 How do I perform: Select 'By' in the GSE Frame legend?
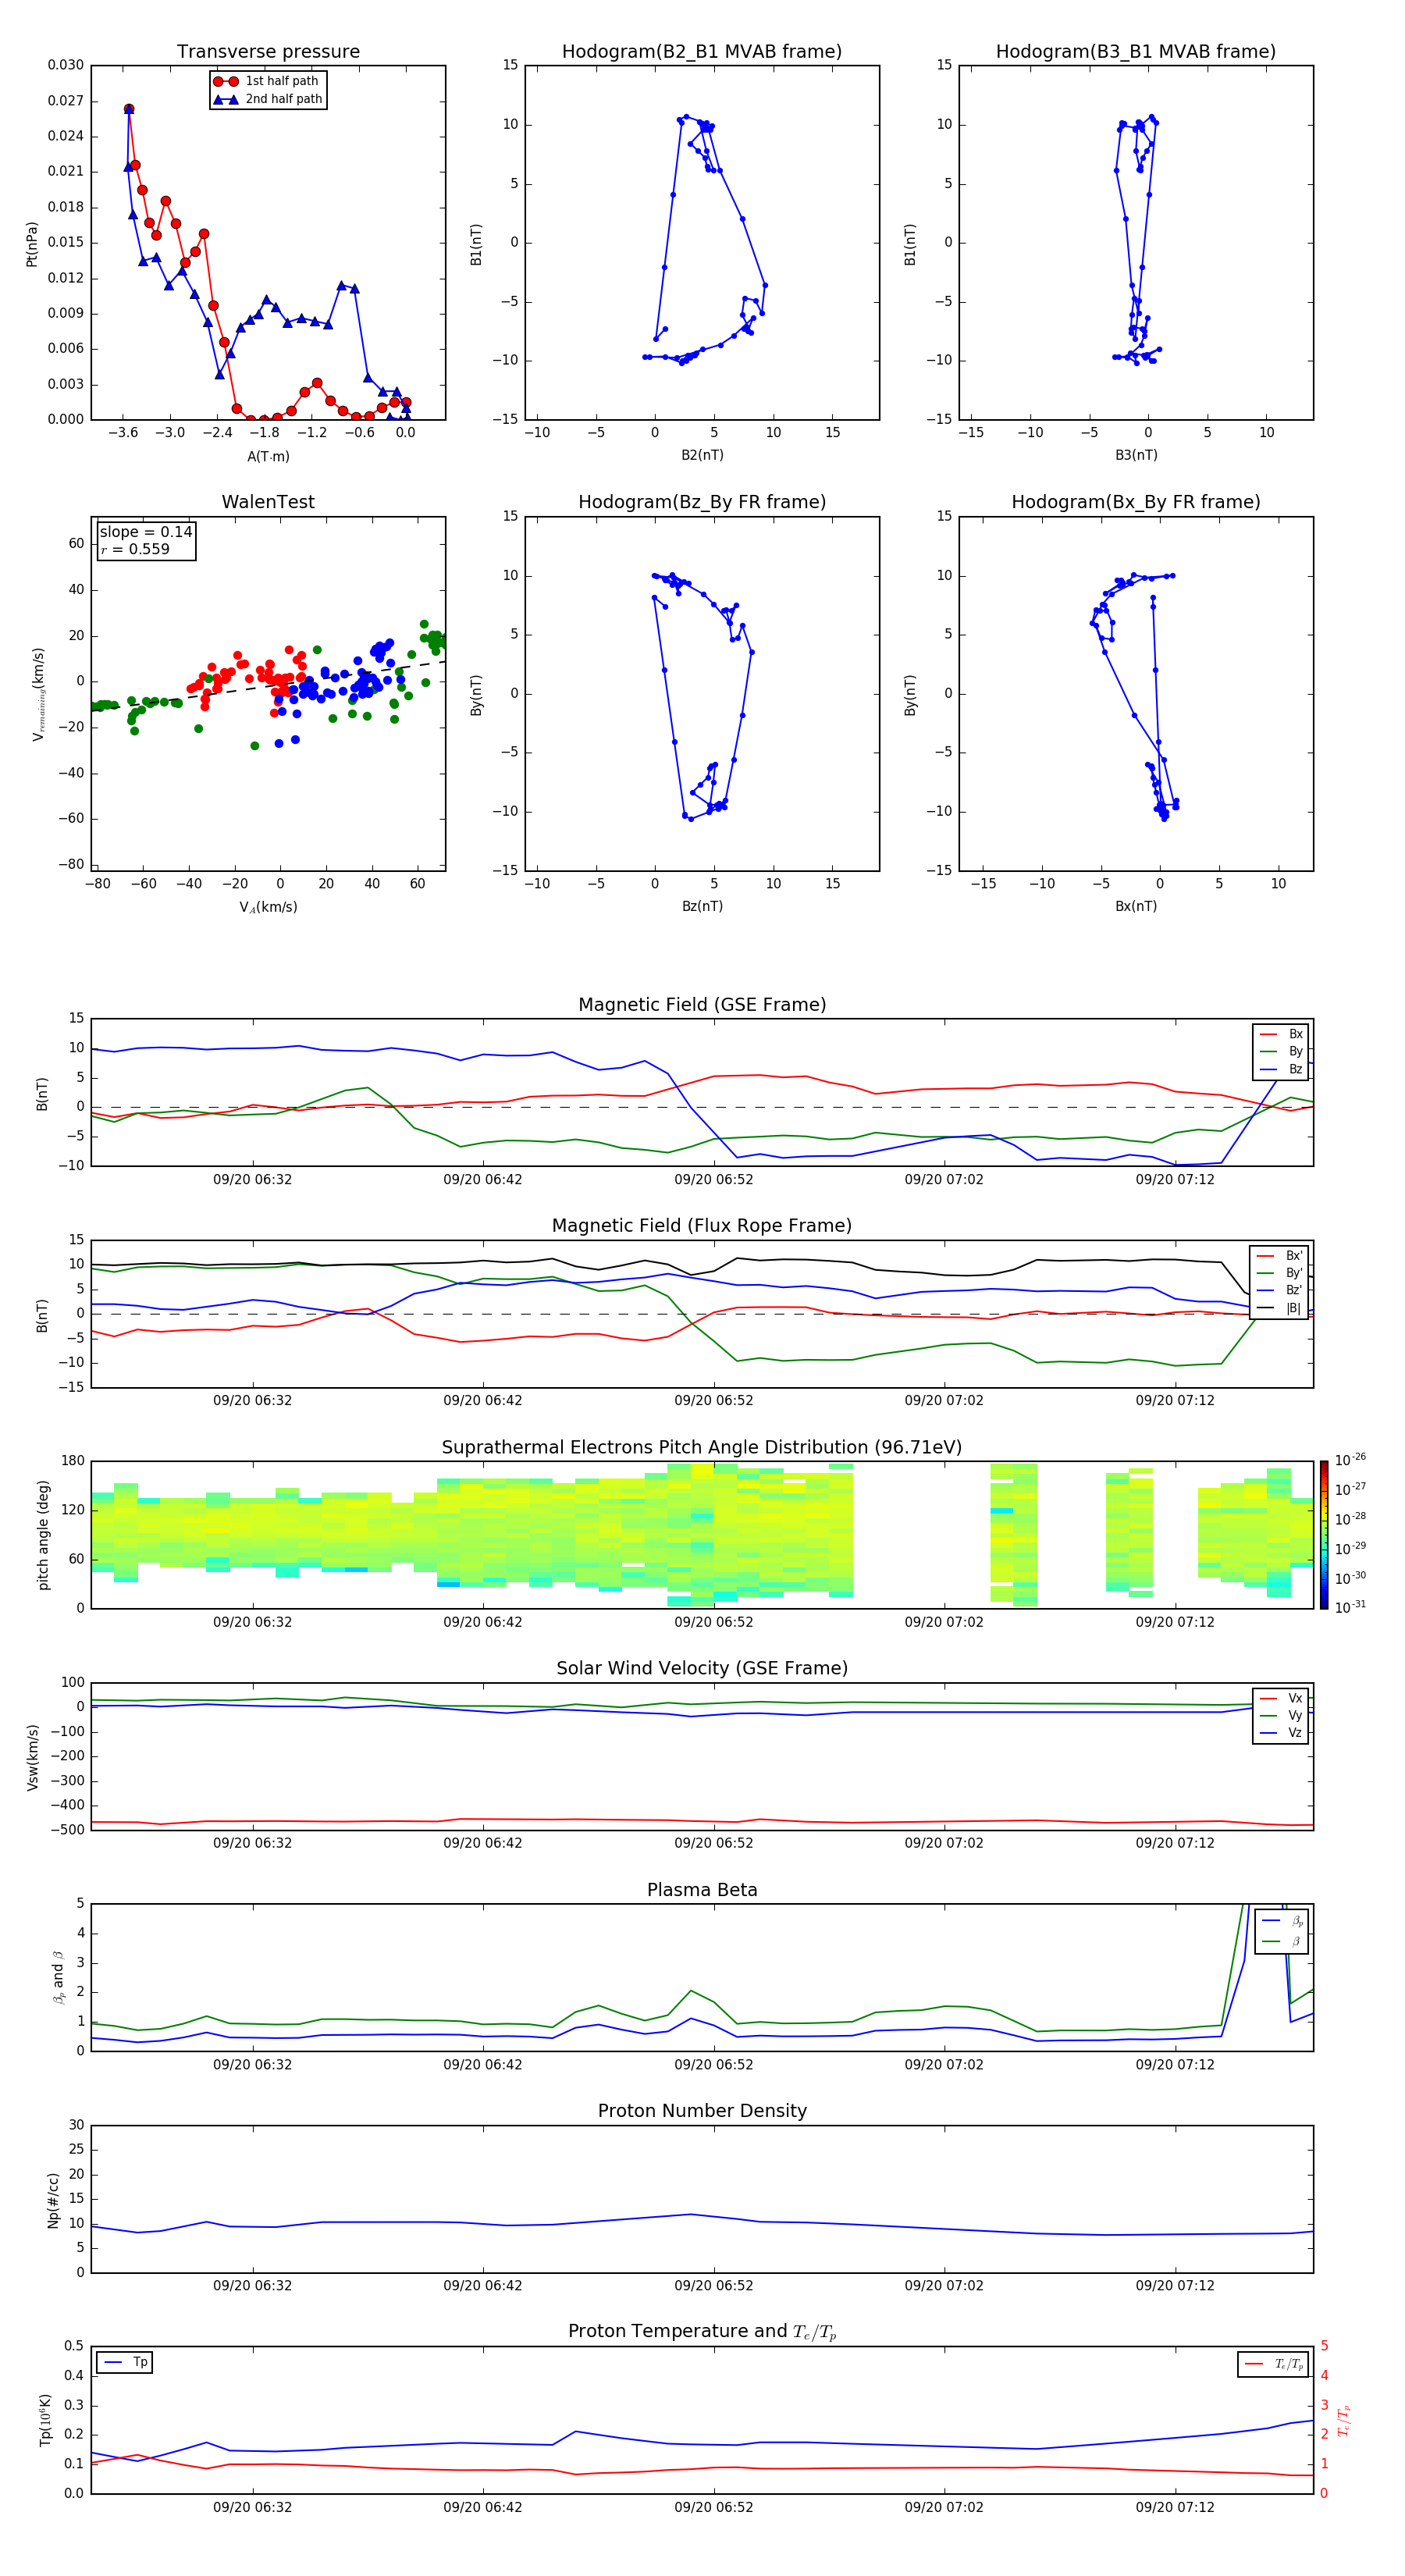pyautogui.click(x=1282, y=1051)
